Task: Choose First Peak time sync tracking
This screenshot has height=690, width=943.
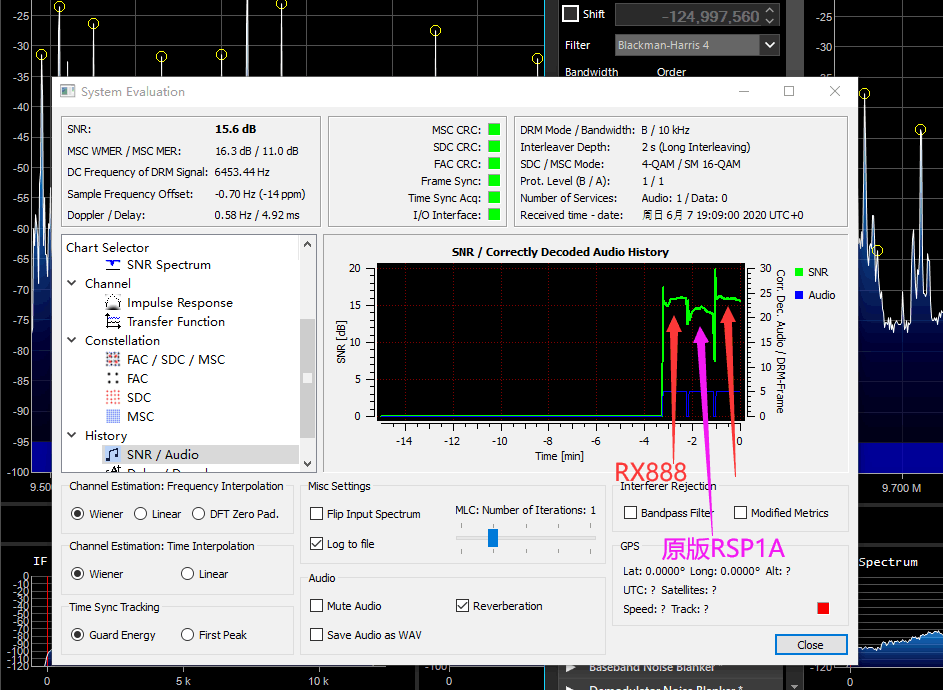Action: click(x=188, y=635)
